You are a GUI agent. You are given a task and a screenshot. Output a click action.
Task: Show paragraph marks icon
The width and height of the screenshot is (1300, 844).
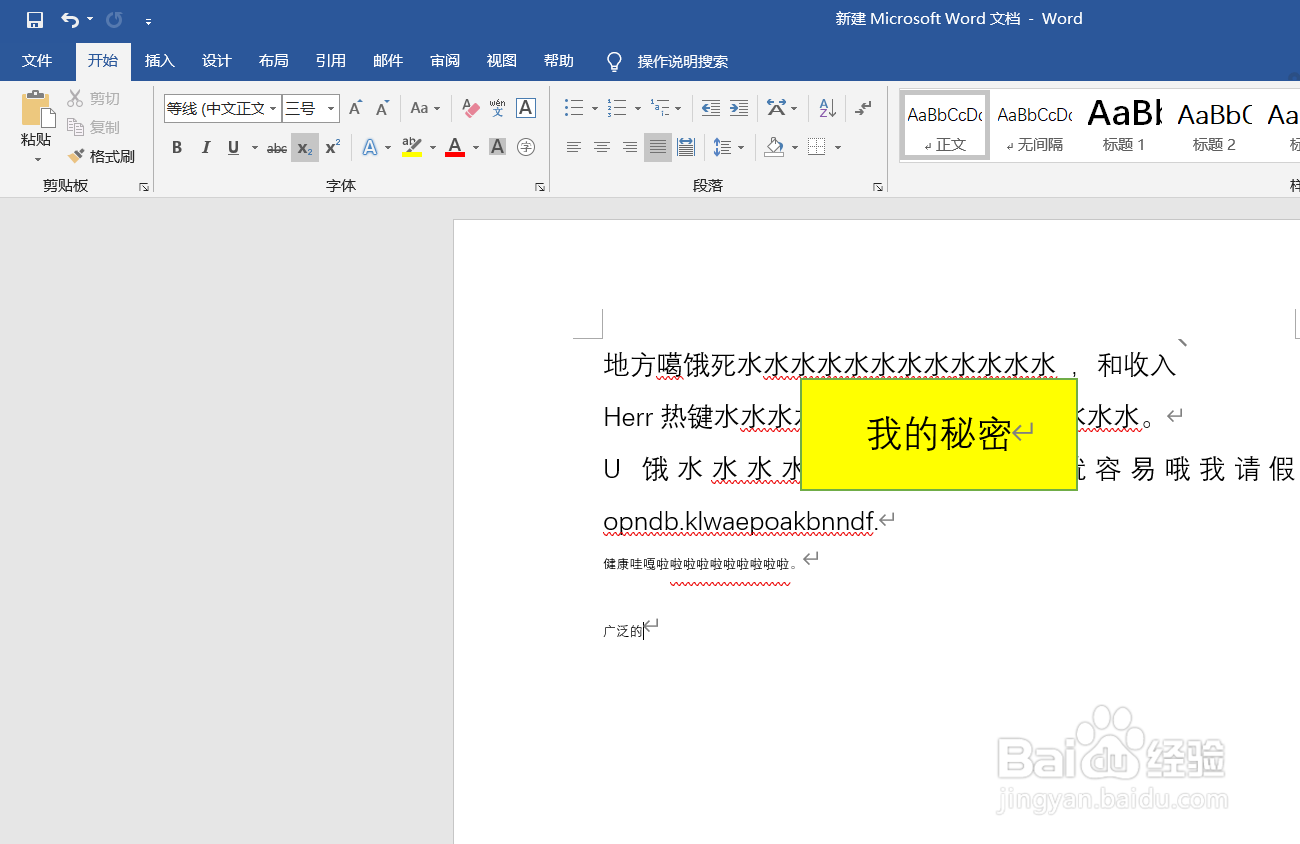861,108
